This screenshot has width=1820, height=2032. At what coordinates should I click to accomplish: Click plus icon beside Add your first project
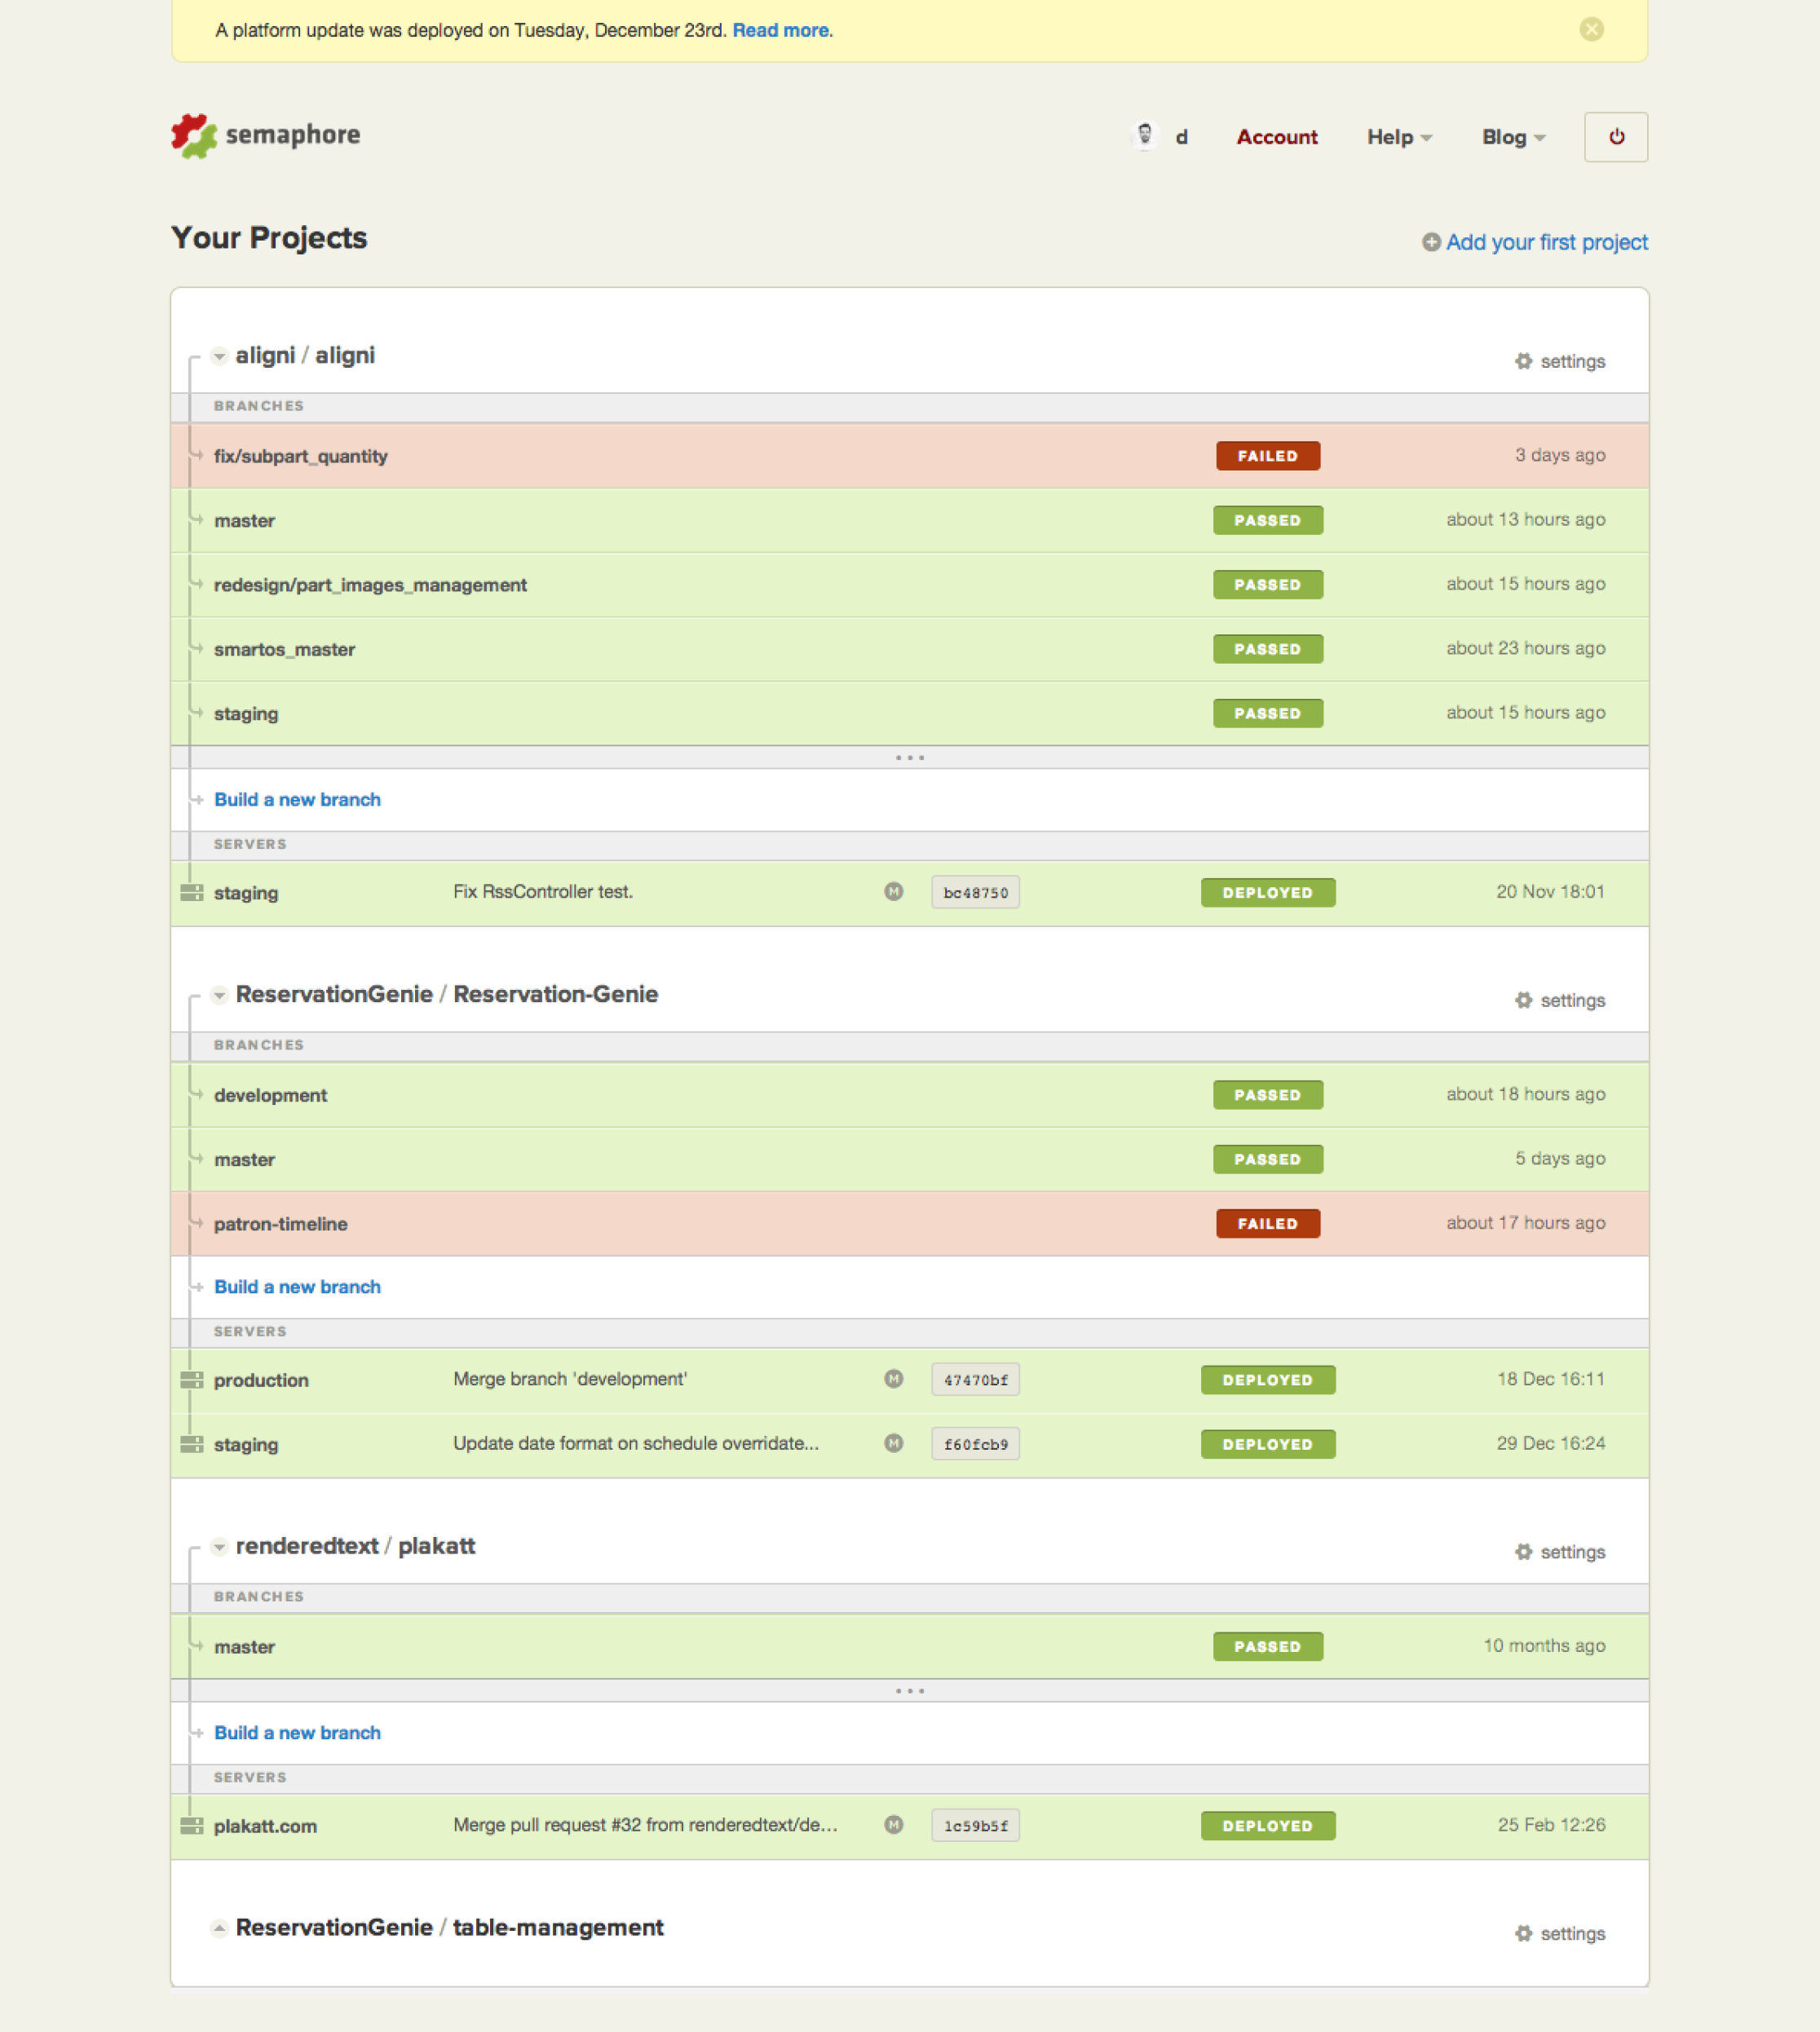[x=1431, y=242]
